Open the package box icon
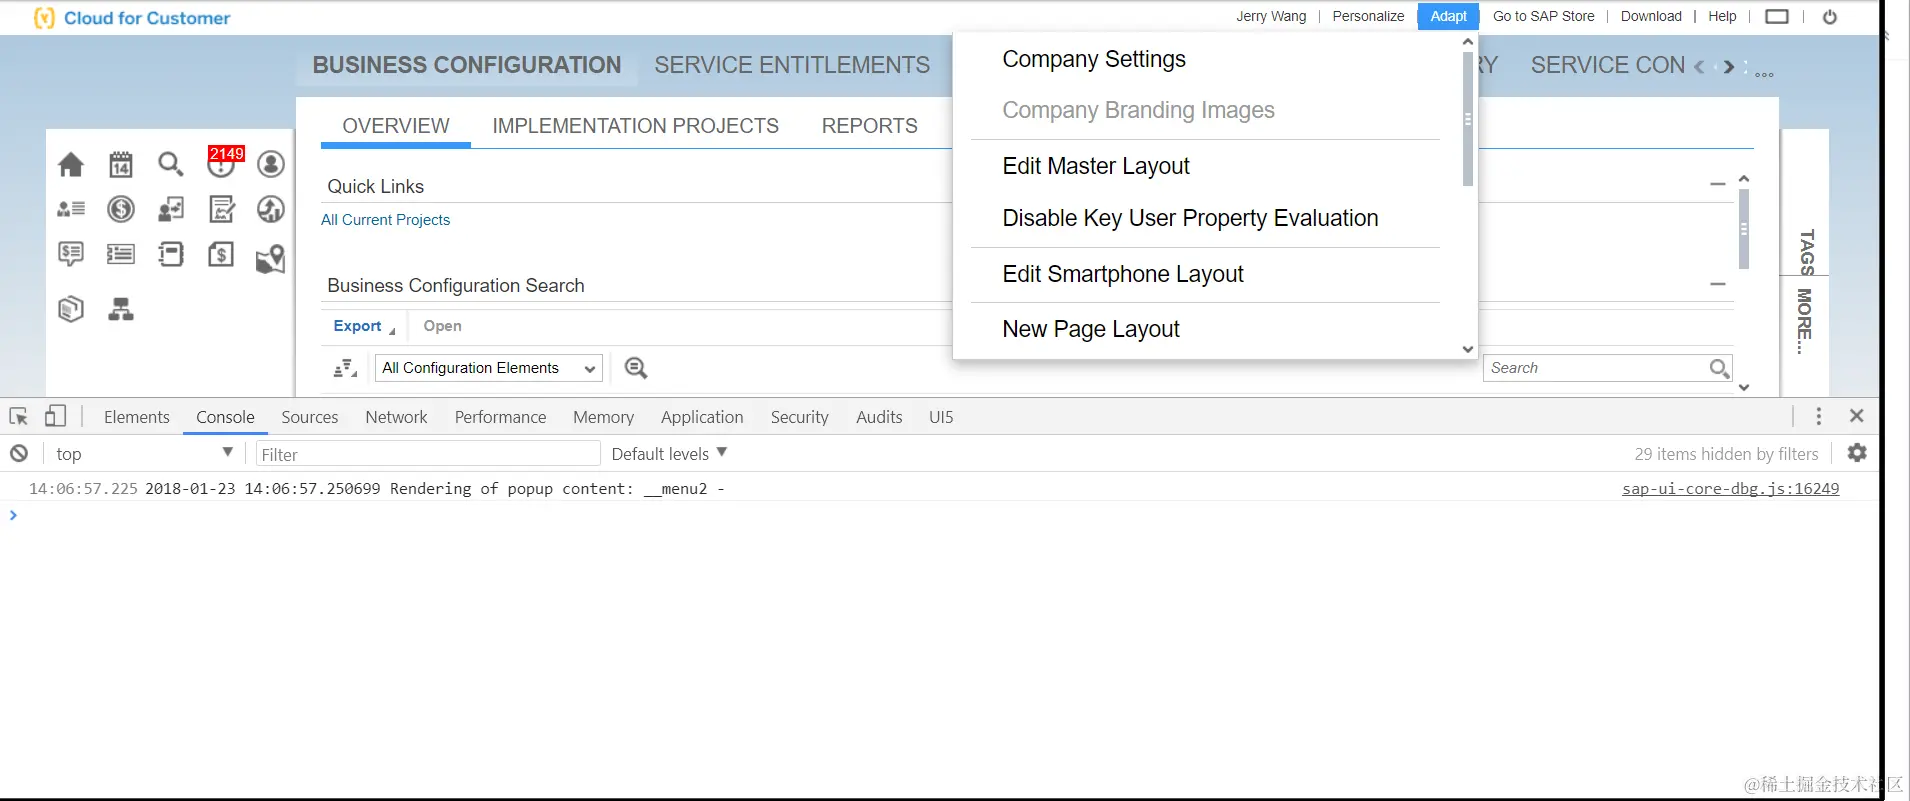1910x801 pixels. pyautogui.click(x=71, y=309)
